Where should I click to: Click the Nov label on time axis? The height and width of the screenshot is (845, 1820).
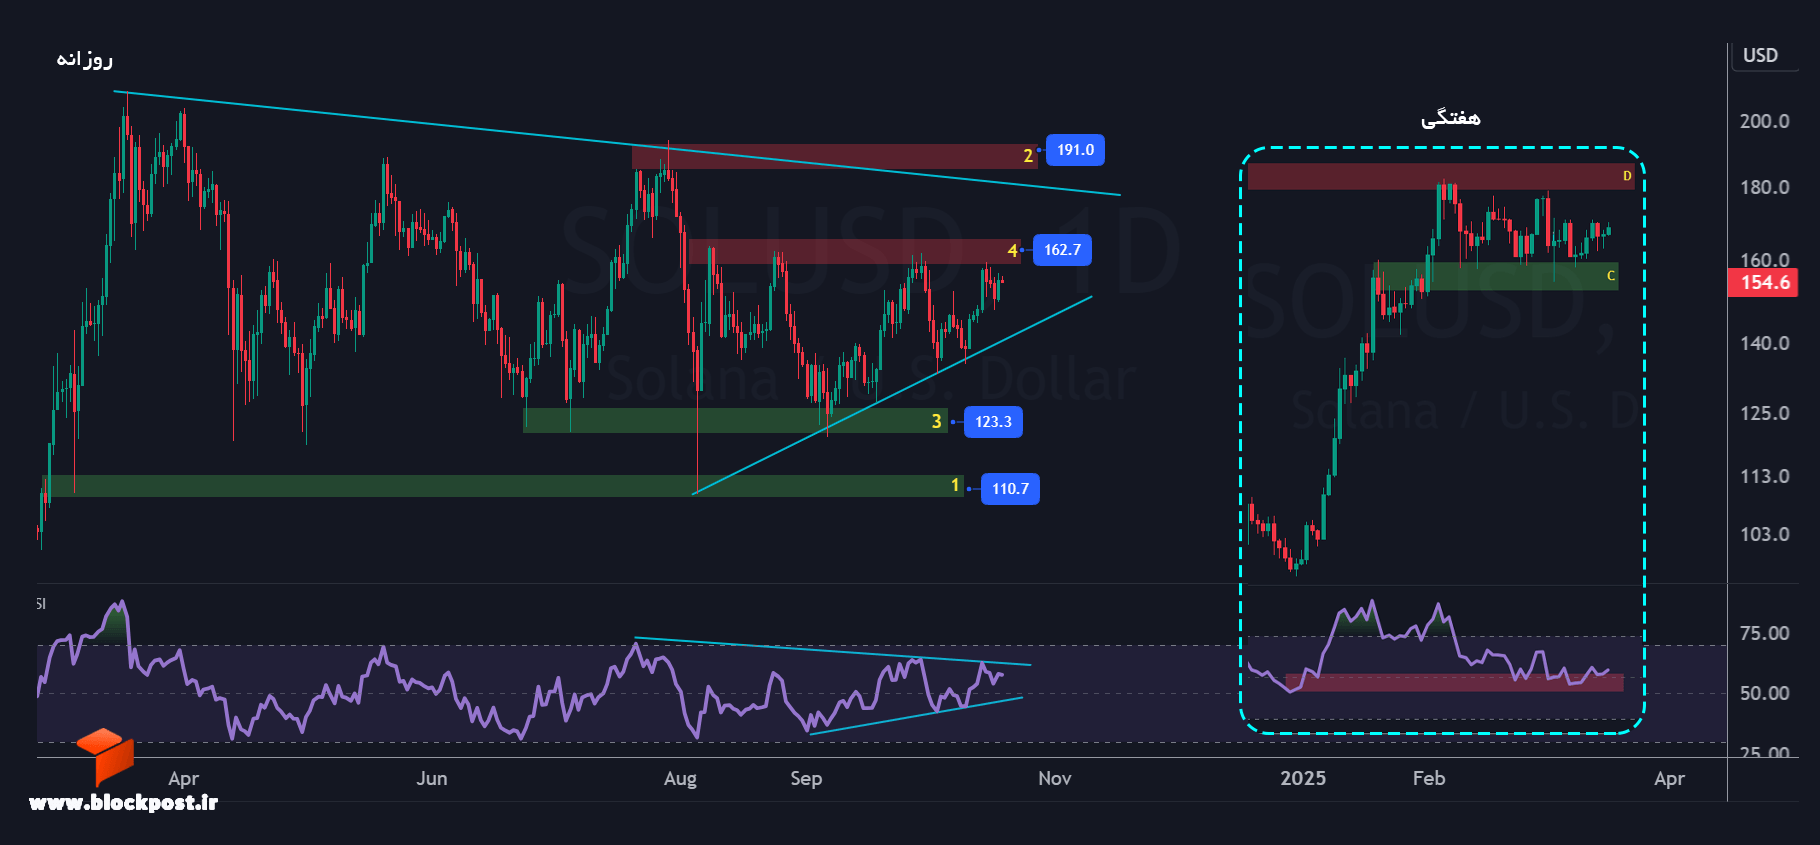point(1055,778)
